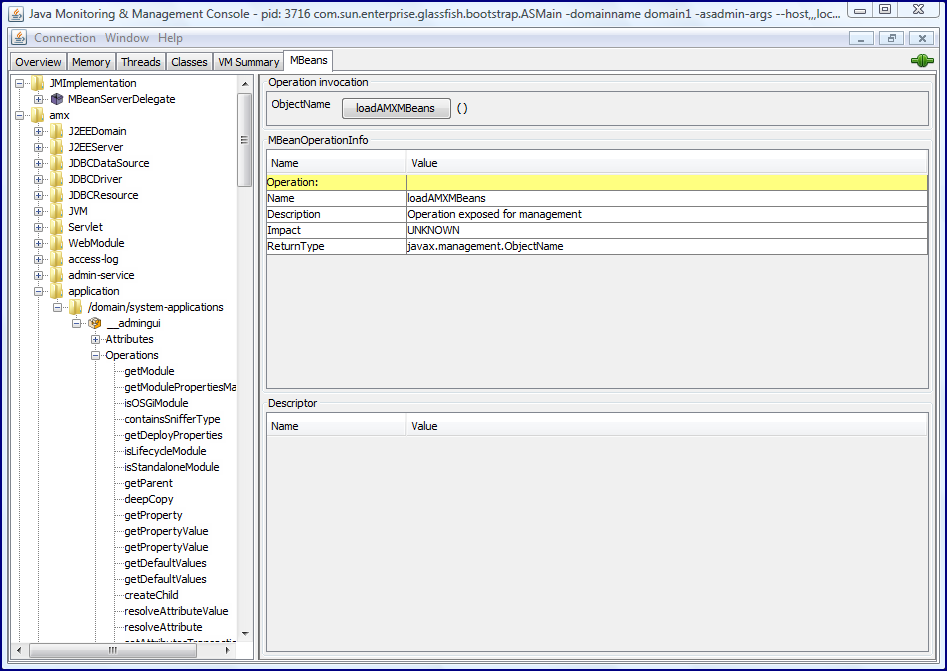
Task: Click the Java icon in the title bar
Action: (16, 13)
